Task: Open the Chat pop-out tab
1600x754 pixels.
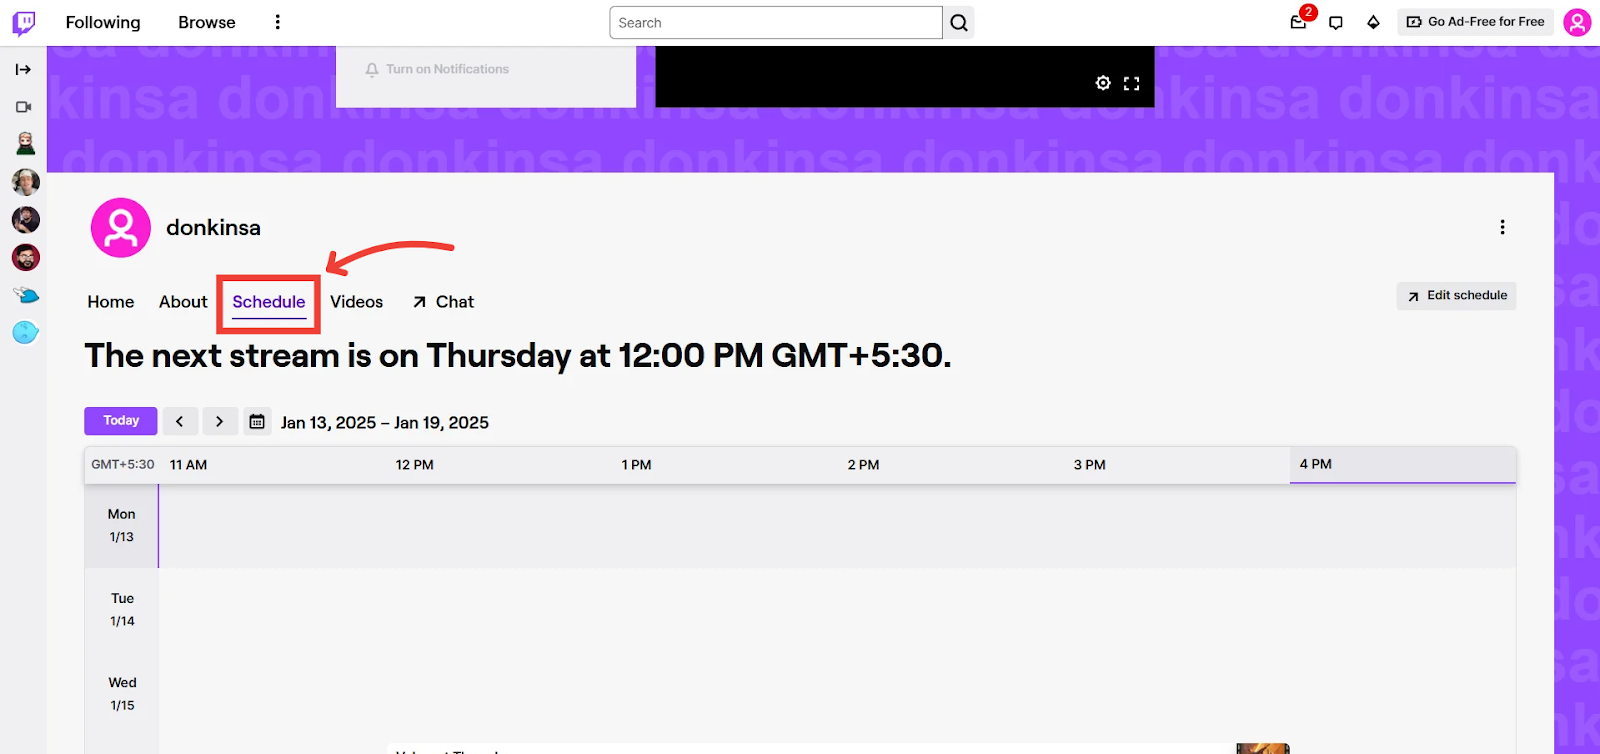Action: click(443, 302)
